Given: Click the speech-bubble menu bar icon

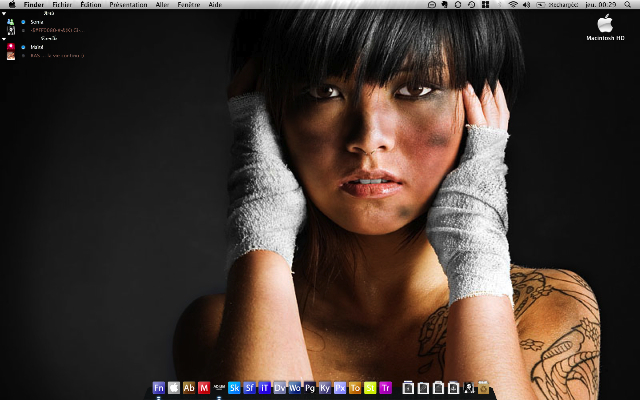Looking at the screenshot, I should [431, 4].
